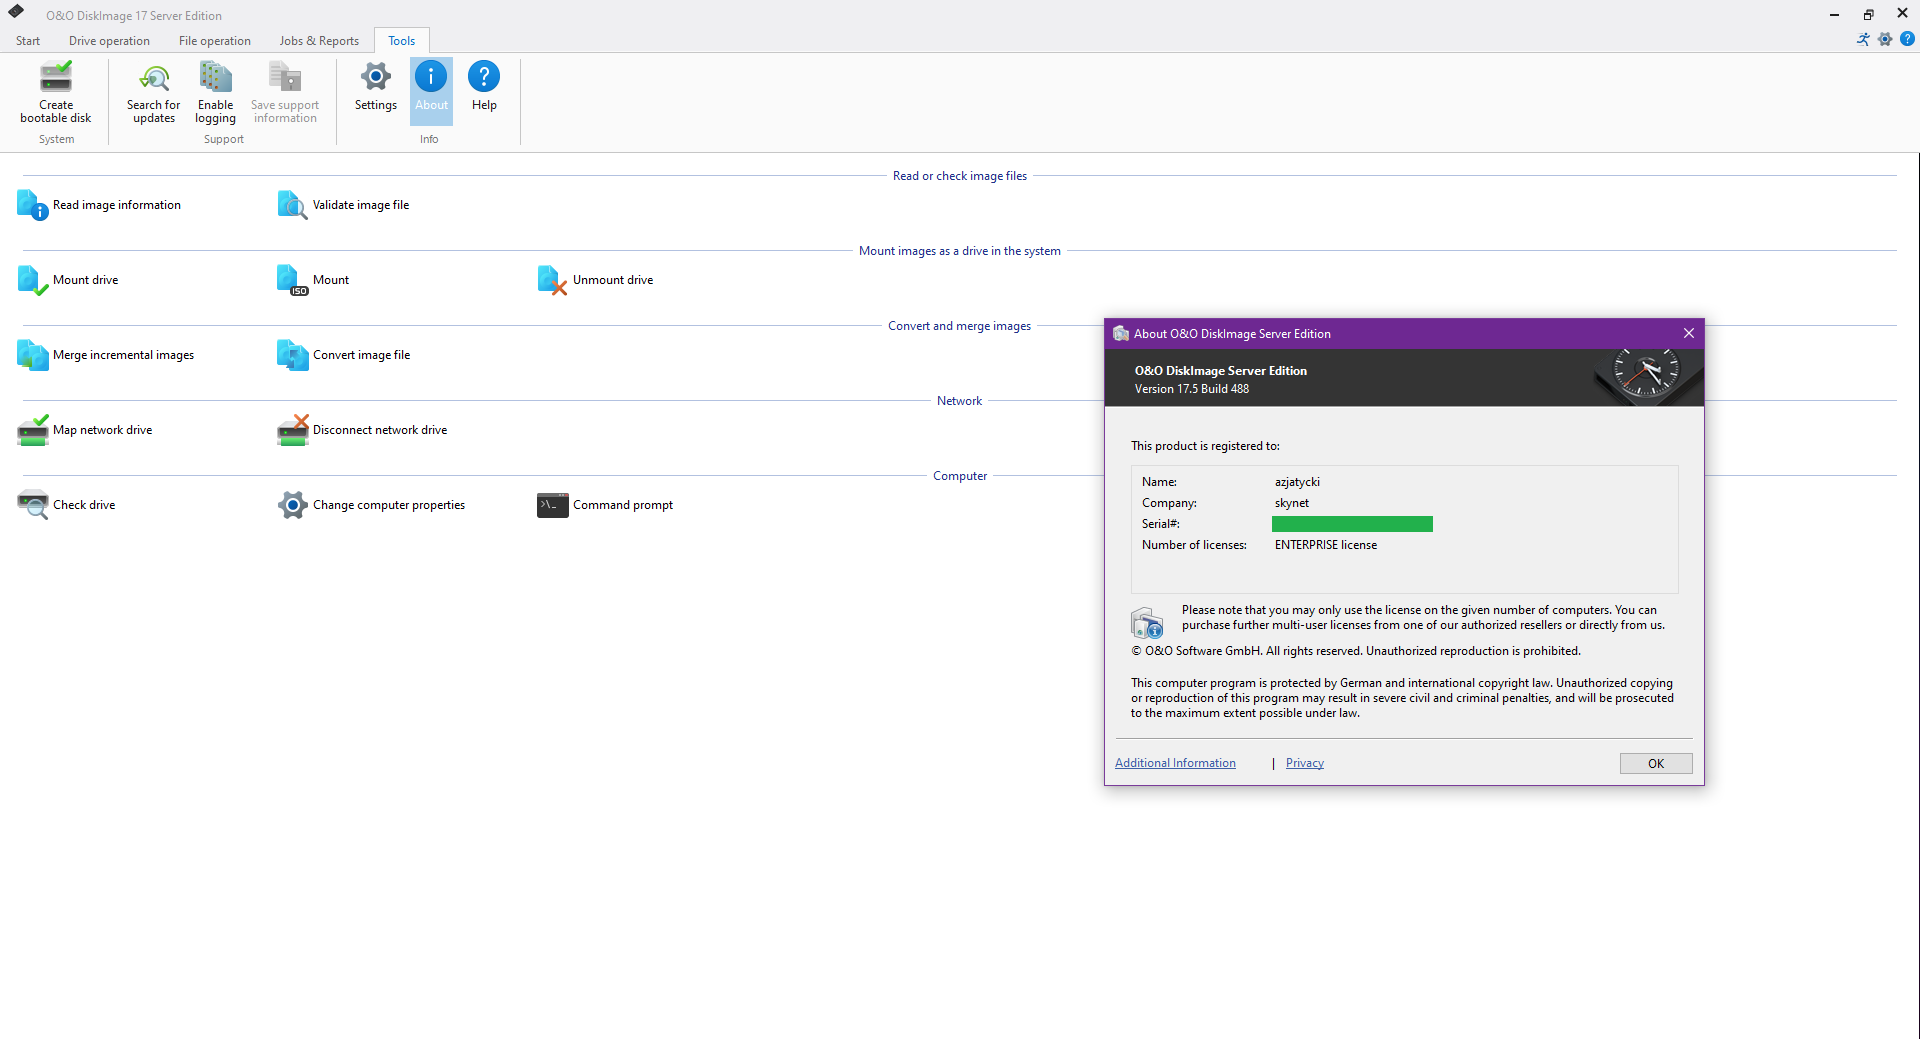This screenshot has width=1920, height=1039.
Task: Minimize the DiskImage window
Action: pos(1834,14)
